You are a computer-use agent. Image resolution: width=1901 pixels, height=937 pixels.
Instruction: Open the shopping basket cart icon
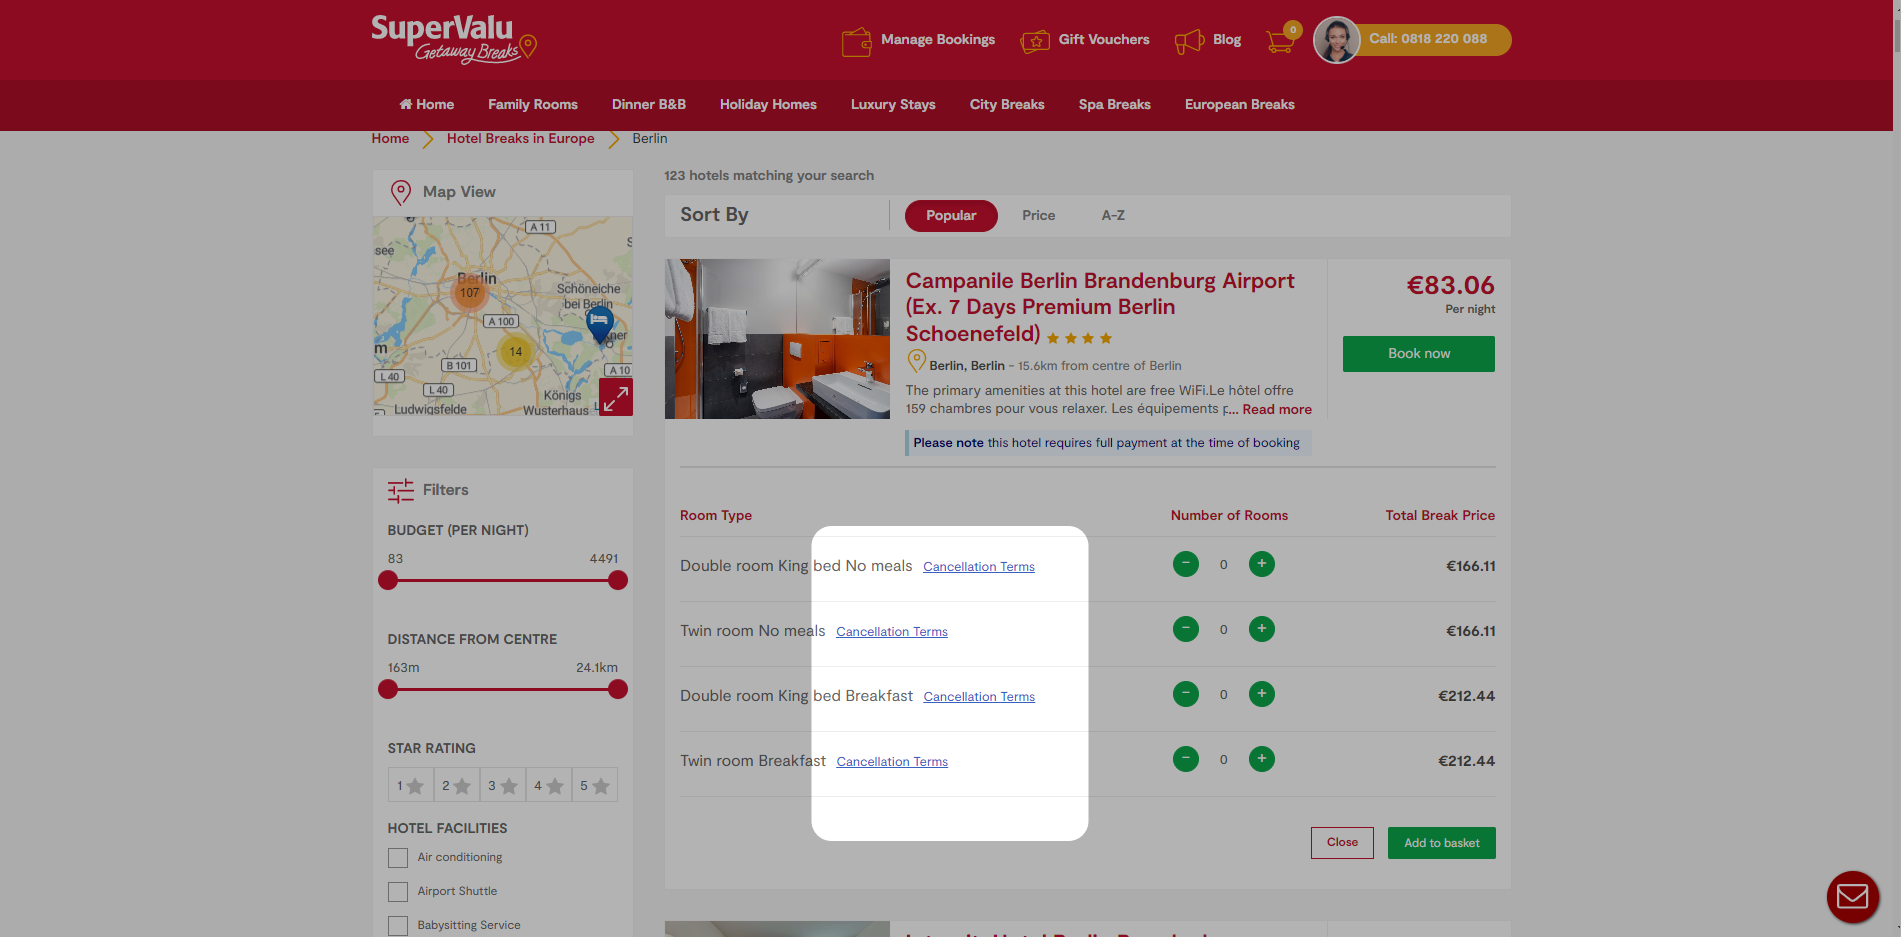pos(1279,41)
